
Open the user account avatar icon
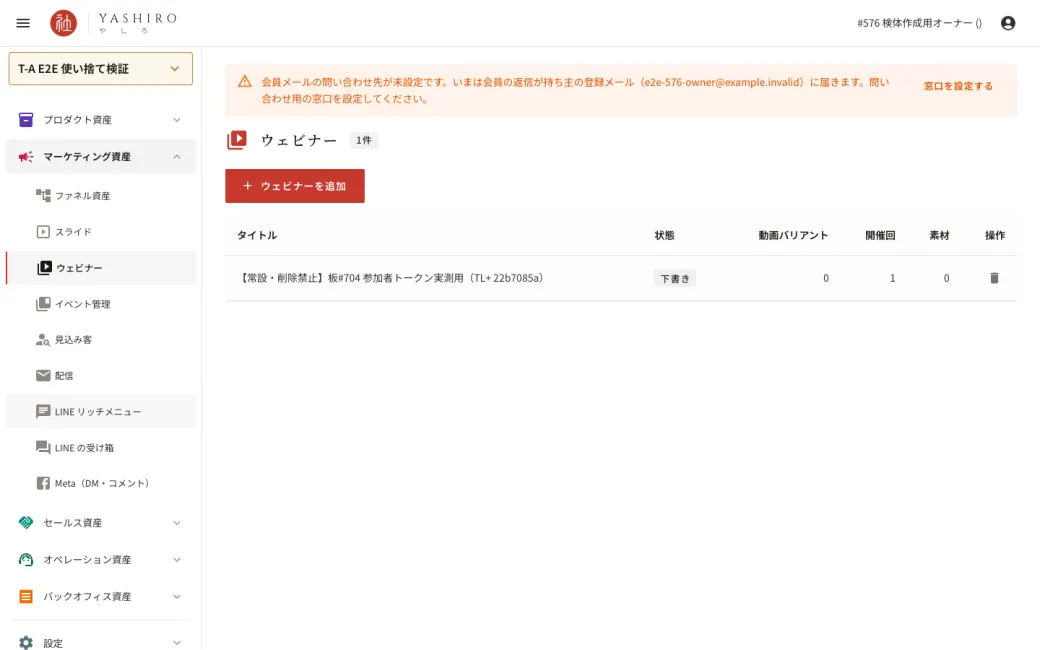point(1008,23)
